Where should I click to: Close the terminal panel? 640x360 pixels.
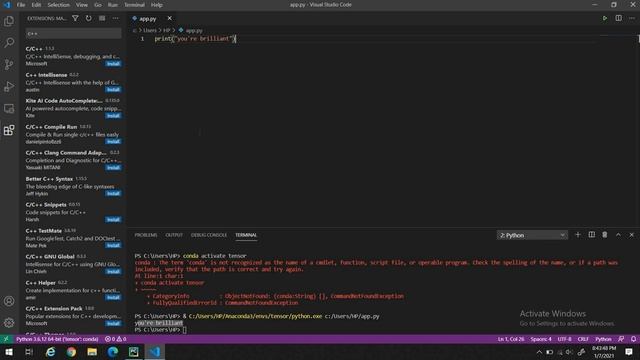631,235
